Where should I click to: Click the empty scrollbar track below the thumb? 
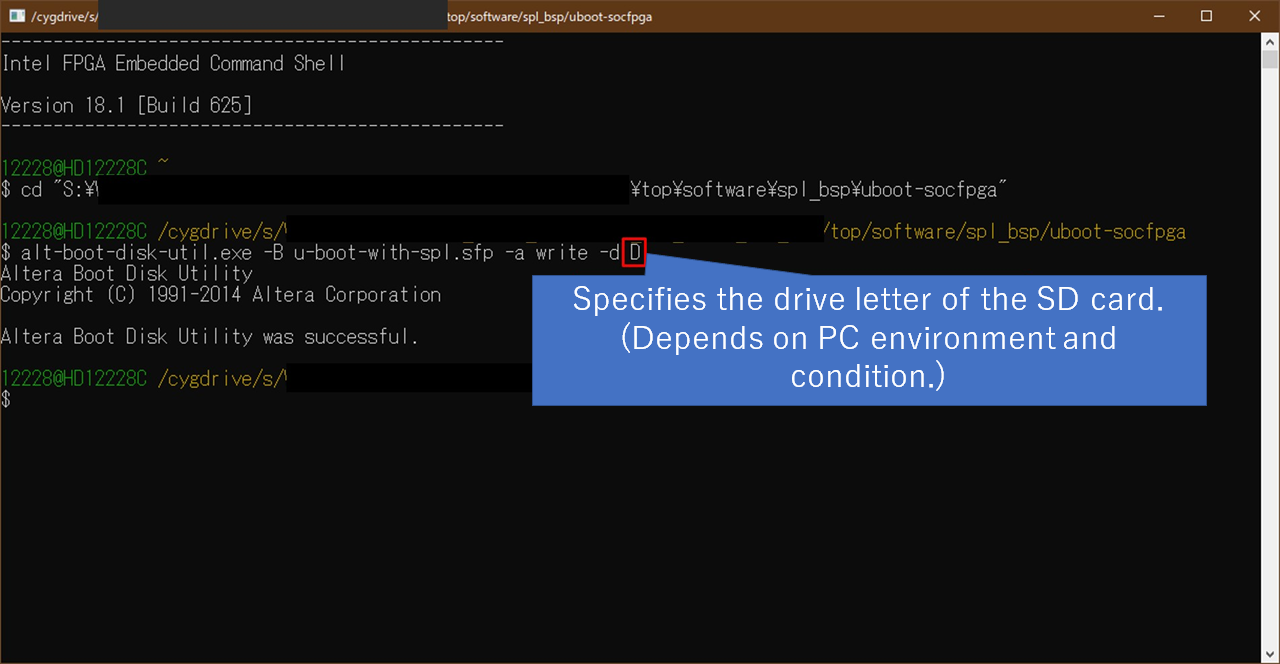[1270, 400]
